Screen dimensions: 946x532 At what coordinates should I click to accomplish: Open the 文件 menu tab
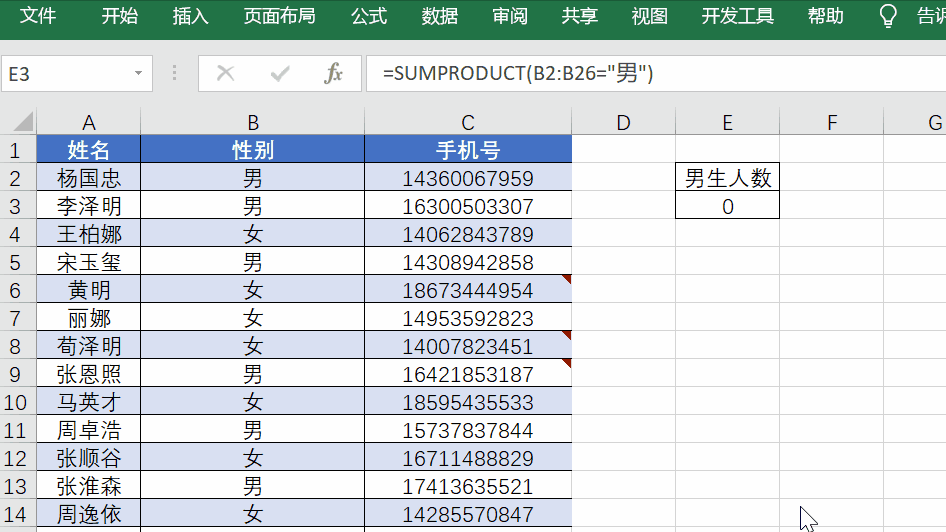[x=38, y=16]
